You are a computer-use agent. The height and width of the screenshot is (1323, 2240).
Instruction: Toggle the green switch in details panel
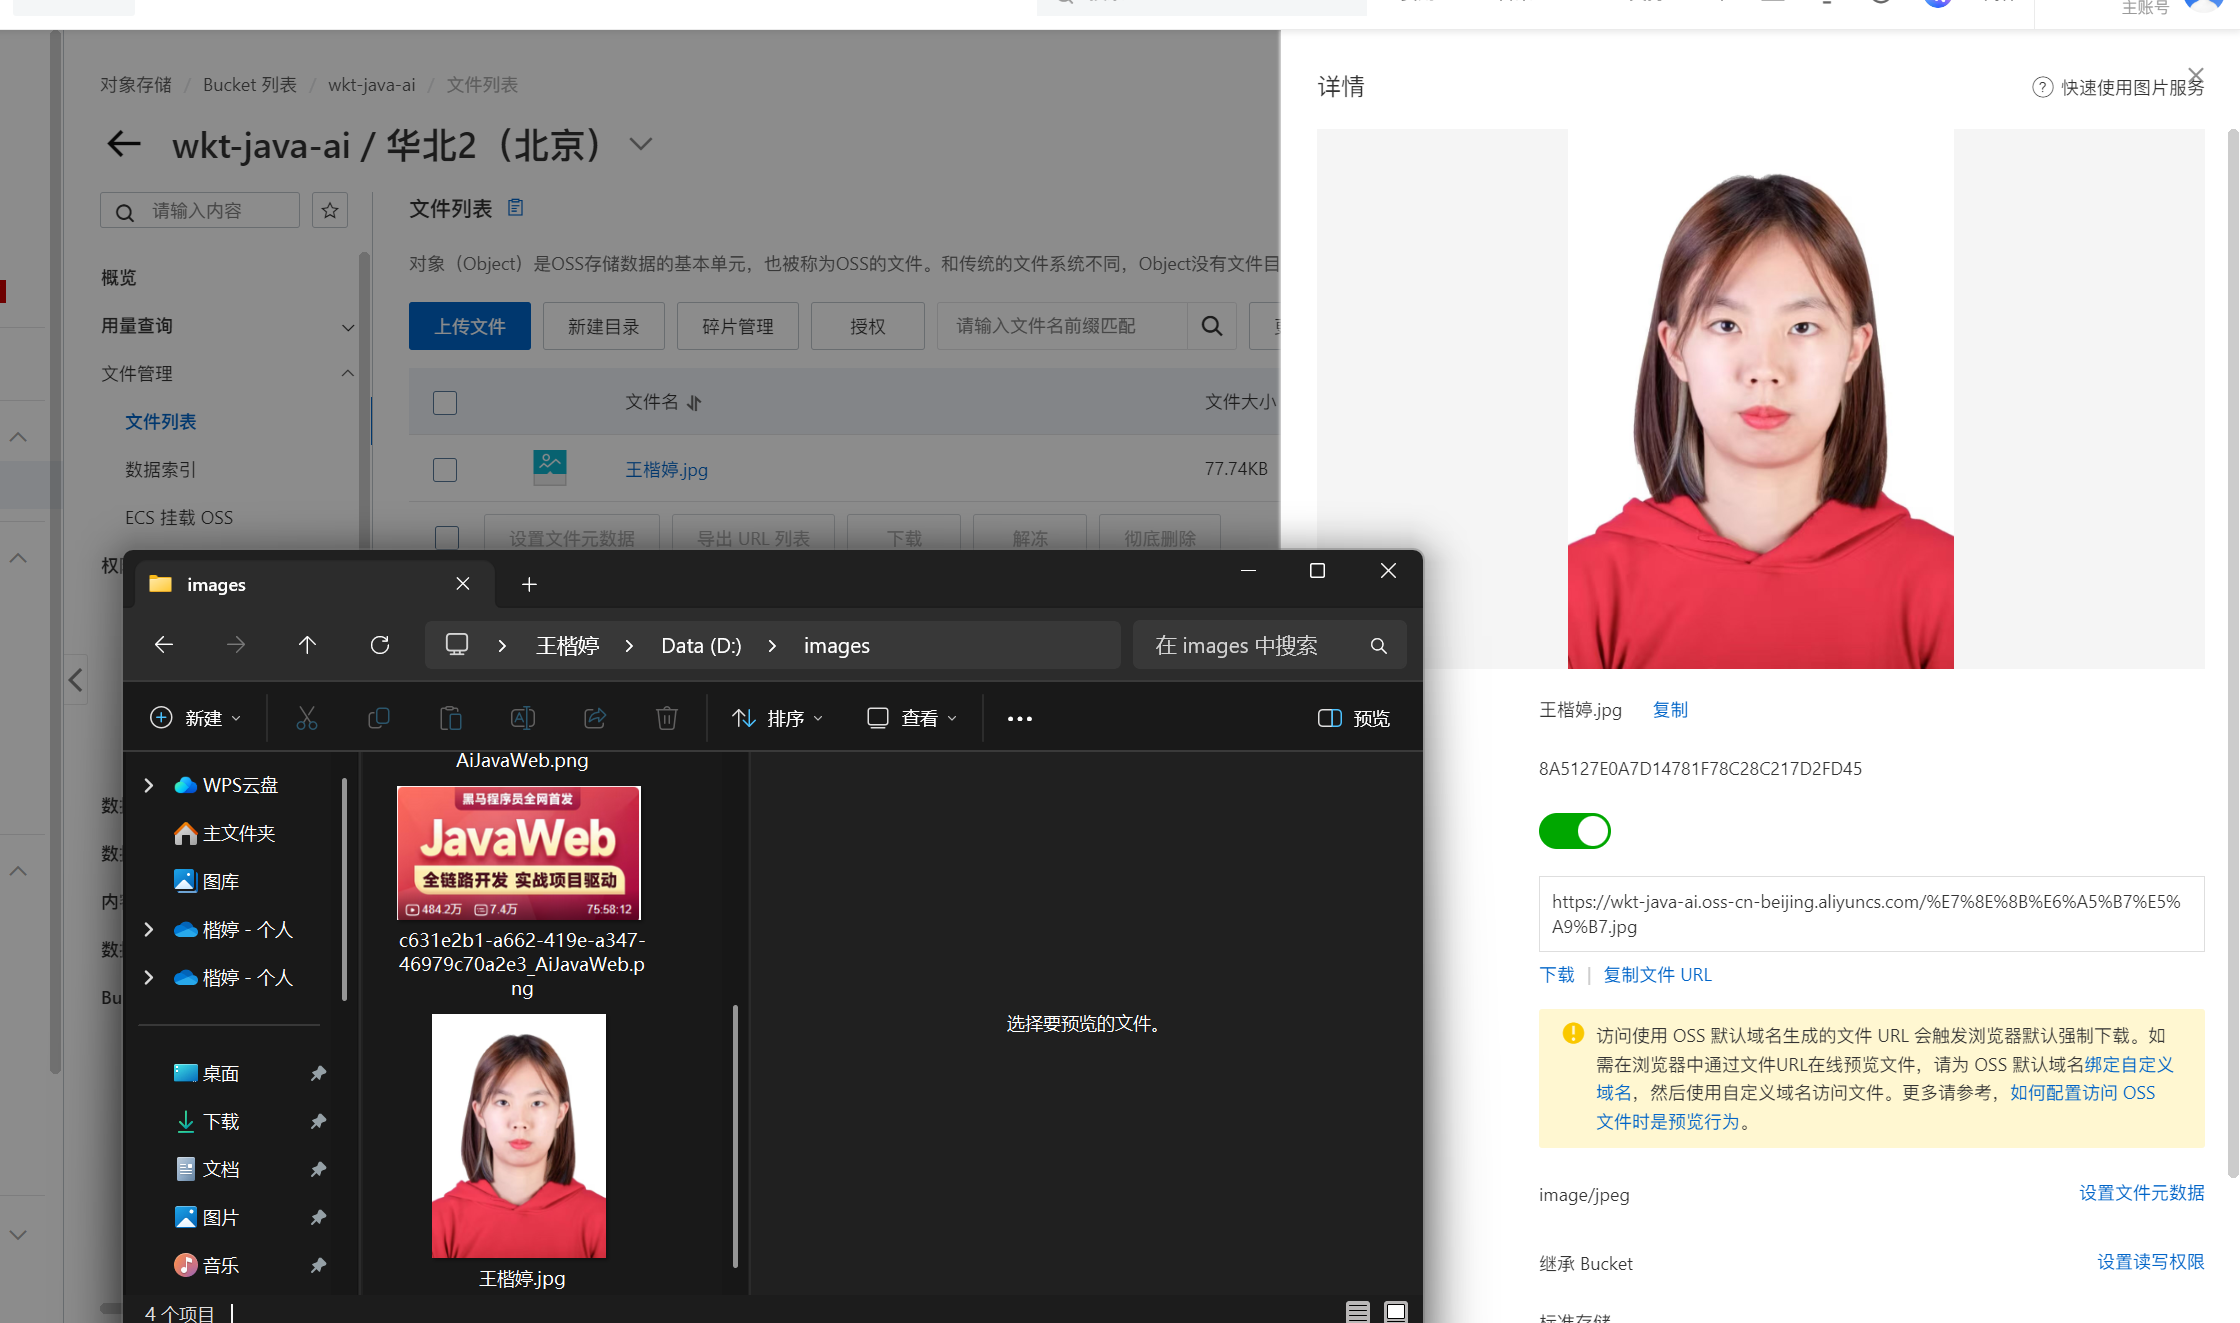coord(1574,831)
